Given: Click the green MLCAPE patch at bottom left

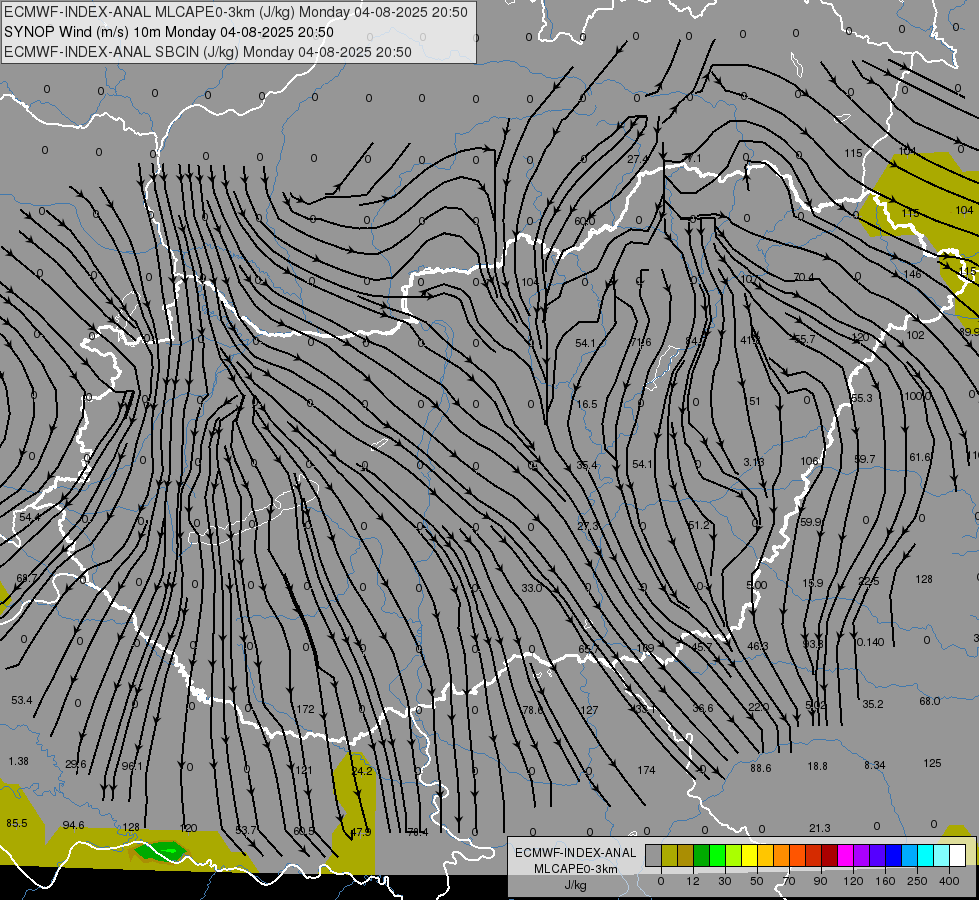Looking at the screenshot, I should [x=161, y=850].
